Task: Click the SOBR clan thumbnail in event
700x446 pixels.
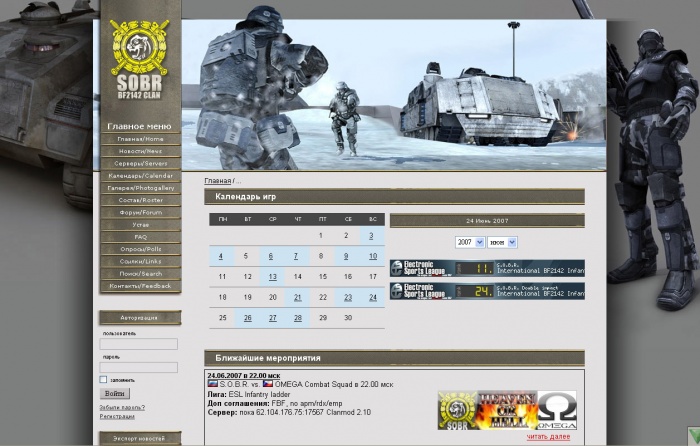Action: coord(457,411)
